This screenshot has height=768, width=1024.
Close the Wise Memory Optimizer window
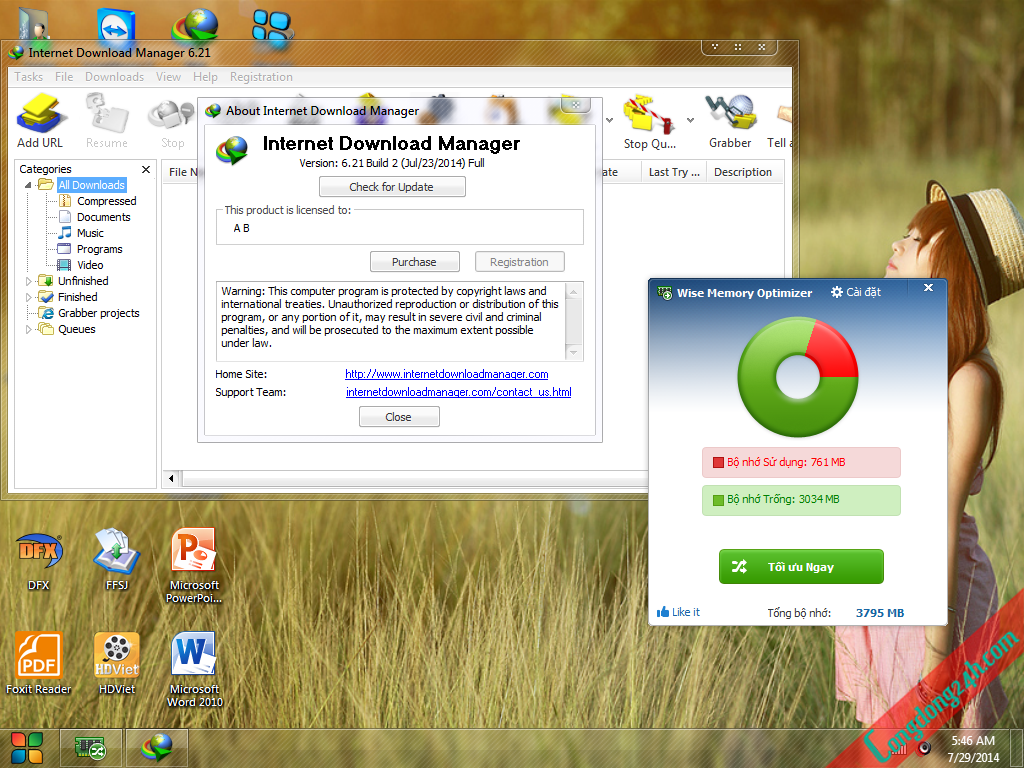[x=928, y=287]
